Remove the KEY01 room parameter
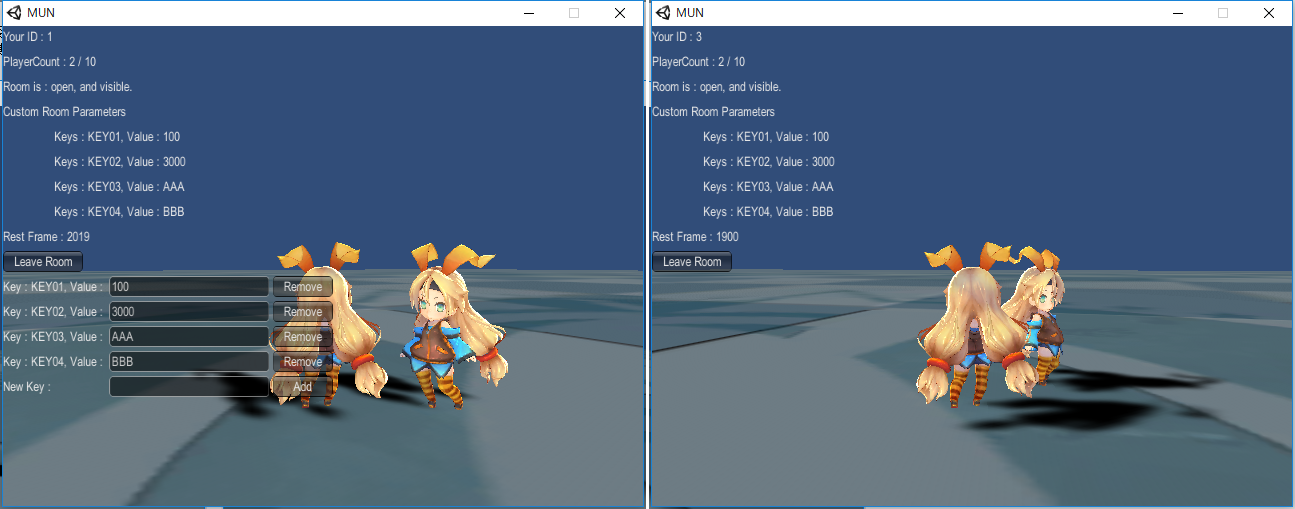This screenshot has height=509, width=1295. (303, 287)
